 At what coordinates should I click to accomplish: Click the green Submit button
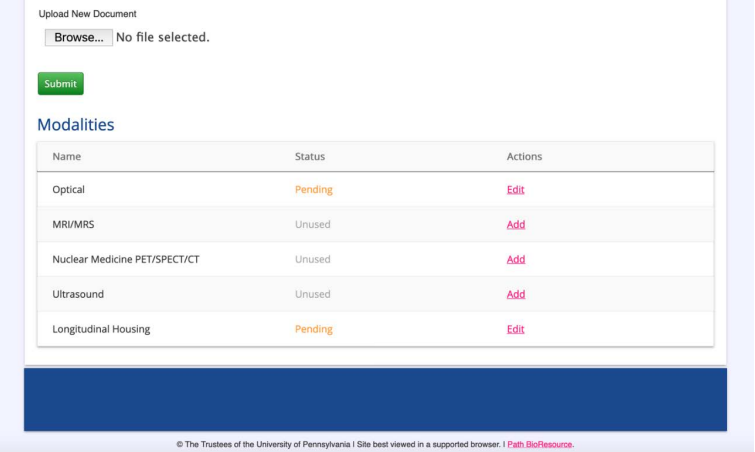coord(61,84)
